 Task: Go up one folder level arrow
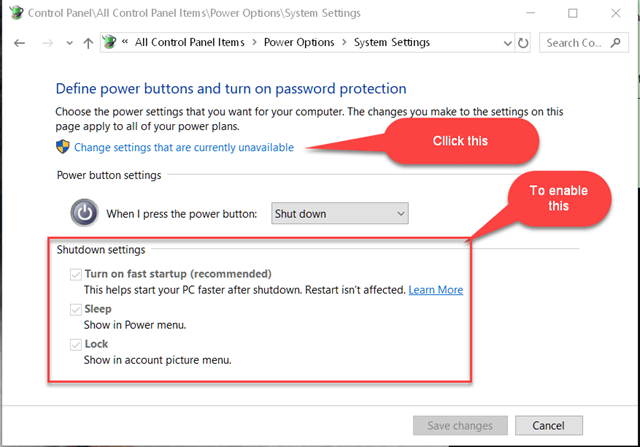click(x=88, y=43)
